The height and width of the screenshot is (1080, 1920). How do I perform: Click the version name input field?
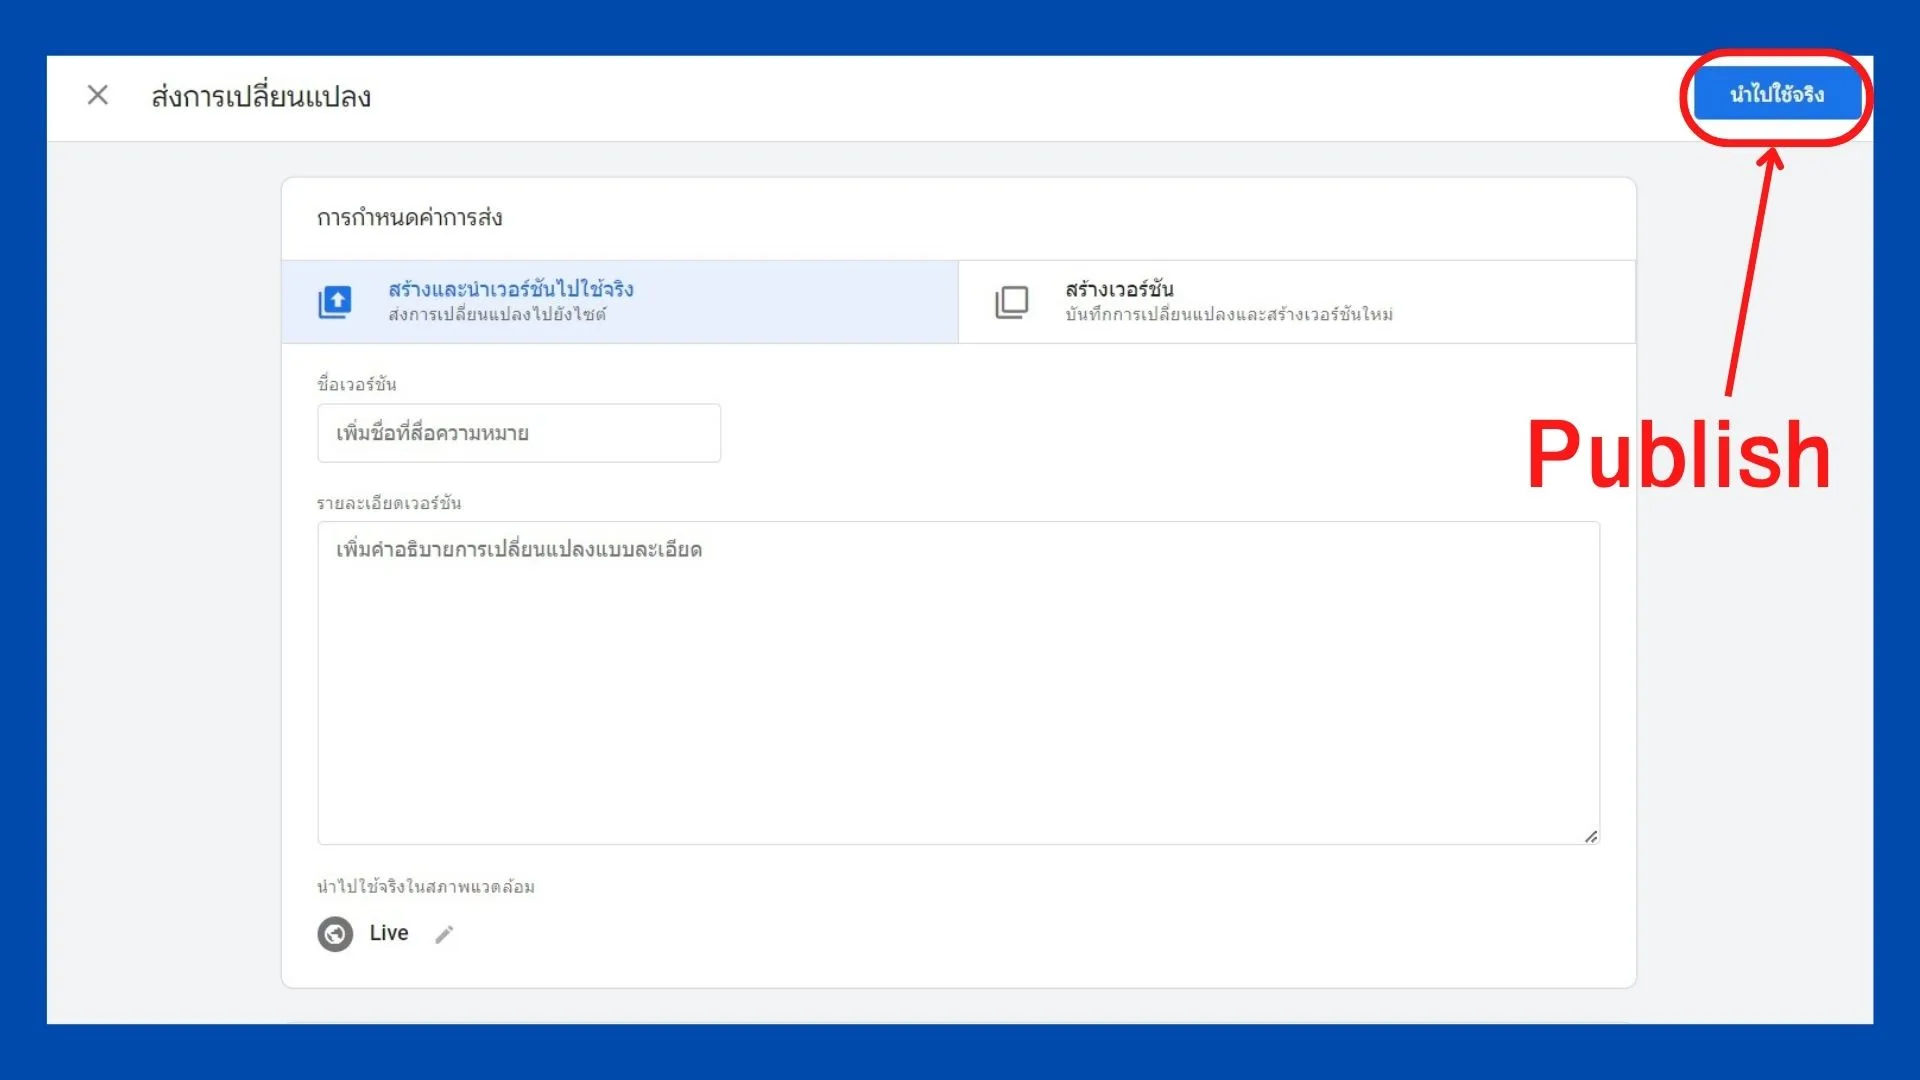click(x=518, y=433)
